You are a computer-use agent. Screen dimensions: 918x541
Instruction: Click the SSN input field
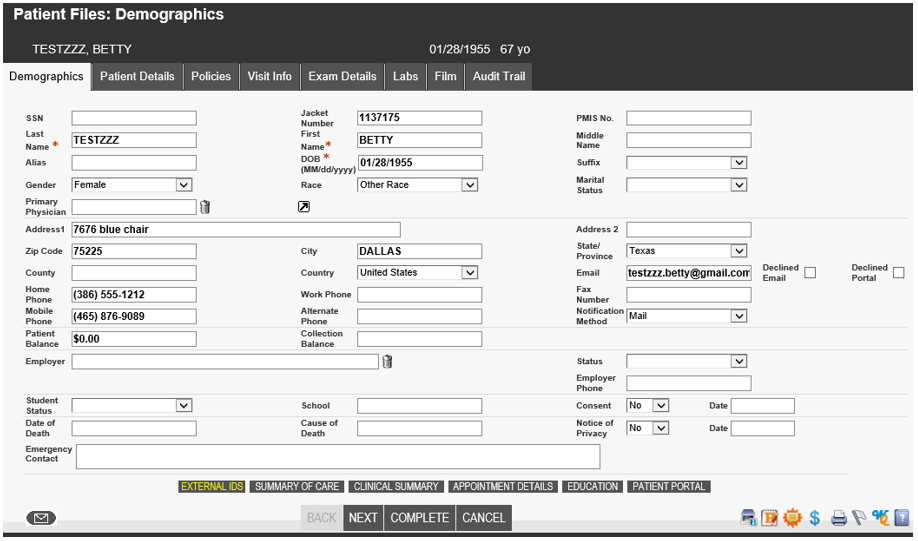coord(134,118)
